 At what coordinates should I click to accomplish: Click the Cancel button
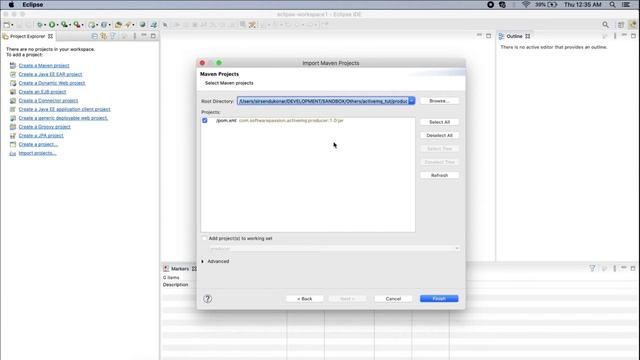393,299
